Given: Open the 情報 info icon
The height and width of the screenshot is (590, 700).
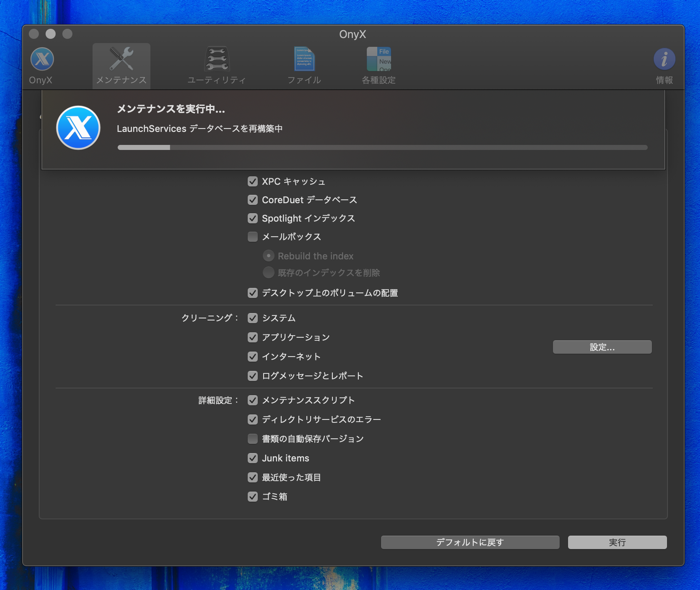Looking at the screenshot, I should pyautogui.click(x=664, y=59).
